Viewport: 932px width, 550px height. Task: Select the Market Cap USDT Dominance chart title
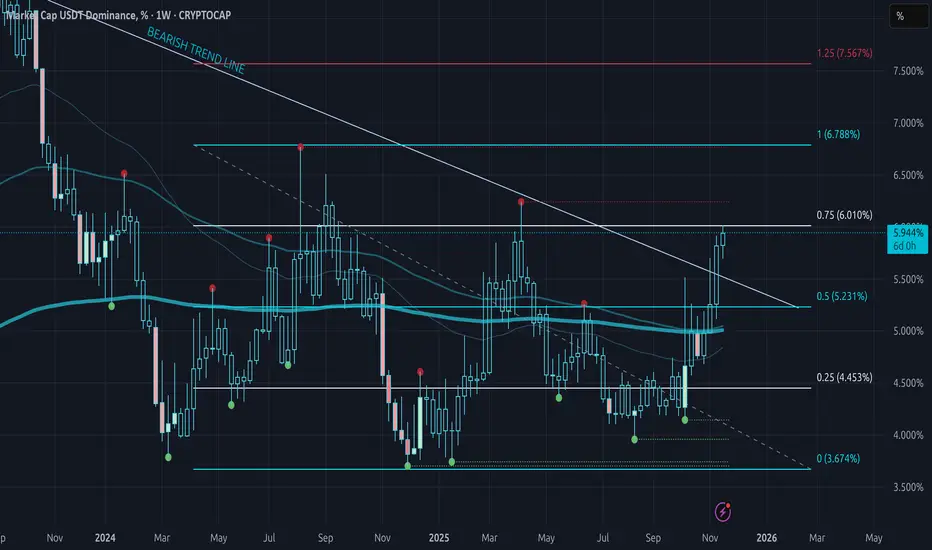119,15
